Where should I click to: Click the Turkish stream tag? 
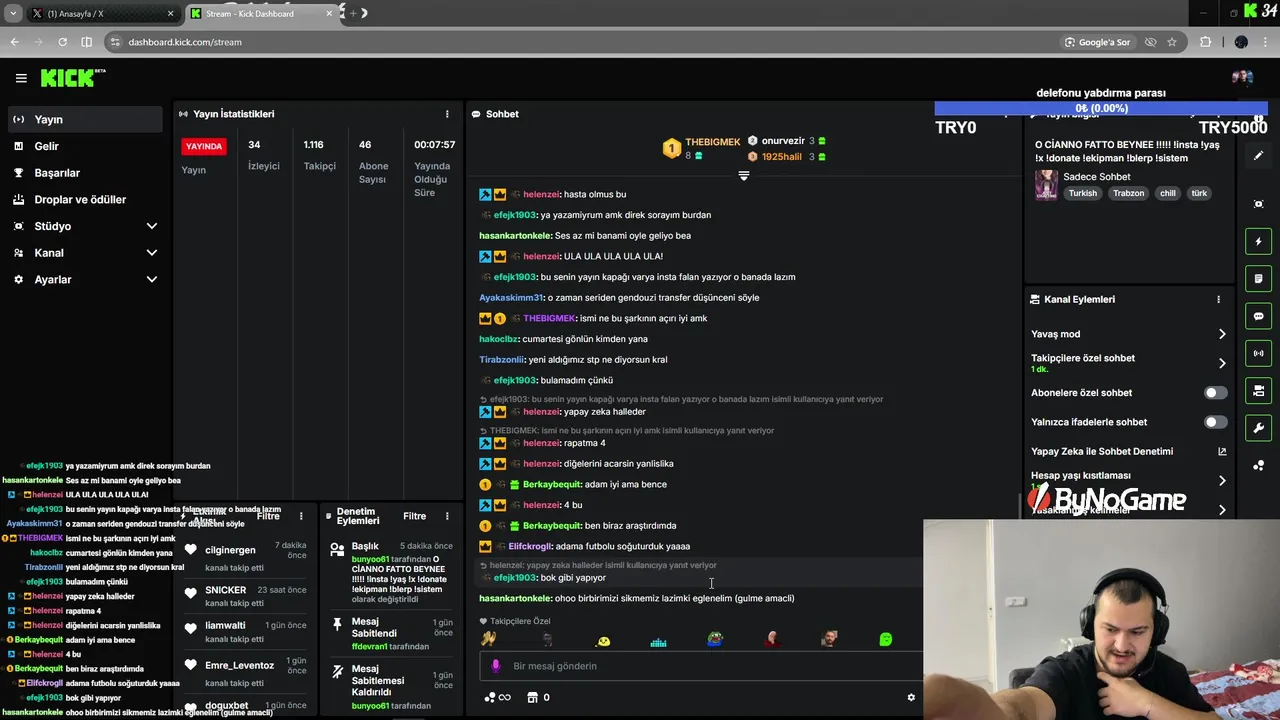click(1082, 193)
